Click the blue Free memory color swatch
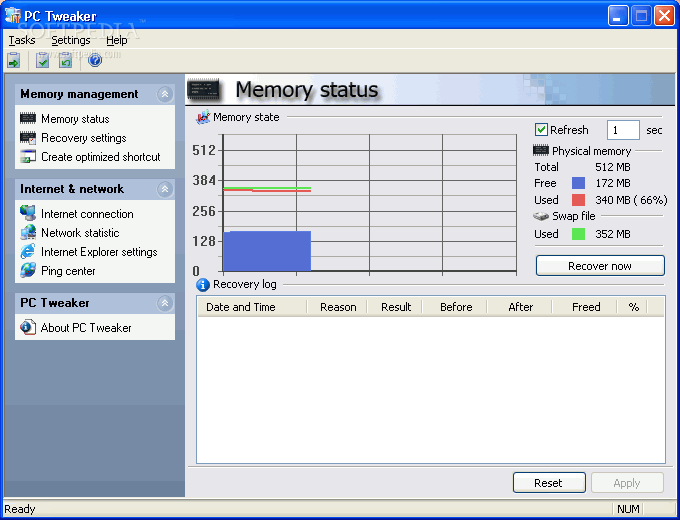Image resolution: width=680 pixels, height=520 pixels. (578, 183)
